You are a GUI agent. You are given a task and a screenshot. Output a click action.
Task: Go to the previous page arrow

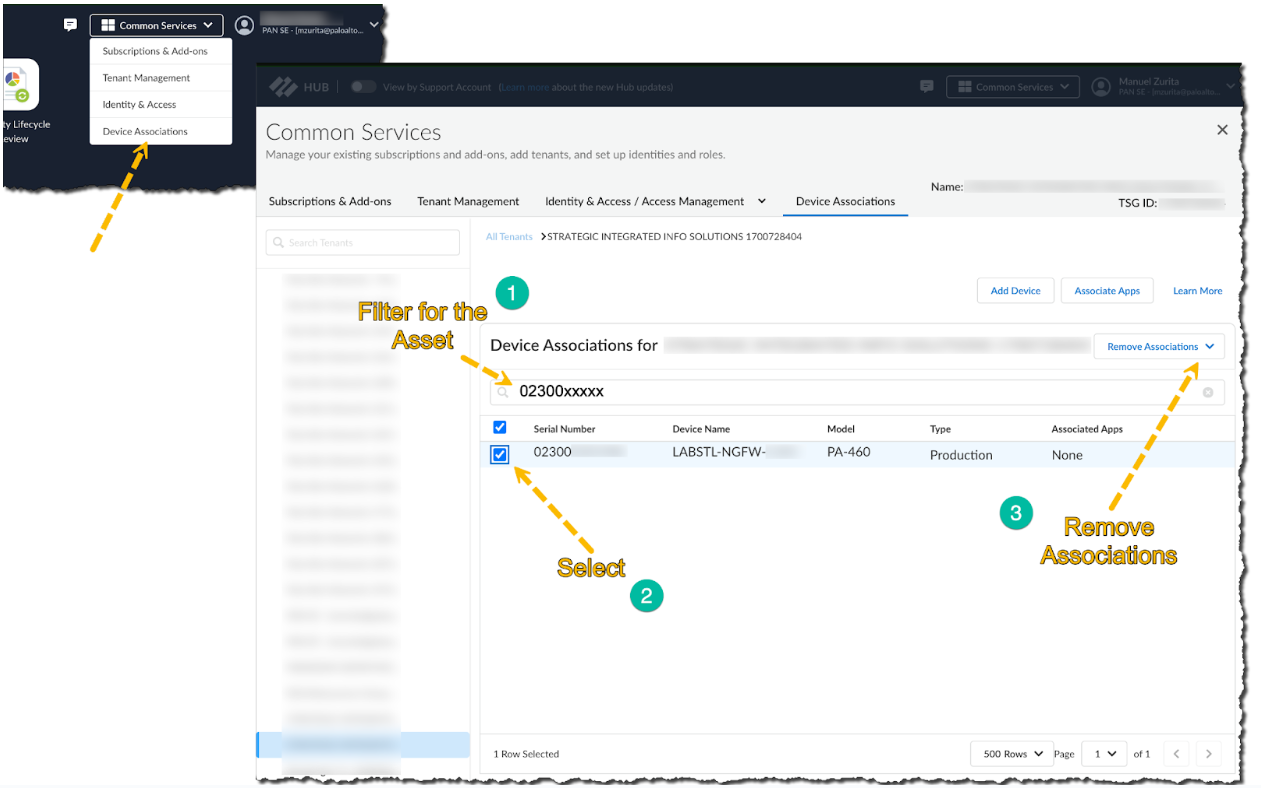1177,754
